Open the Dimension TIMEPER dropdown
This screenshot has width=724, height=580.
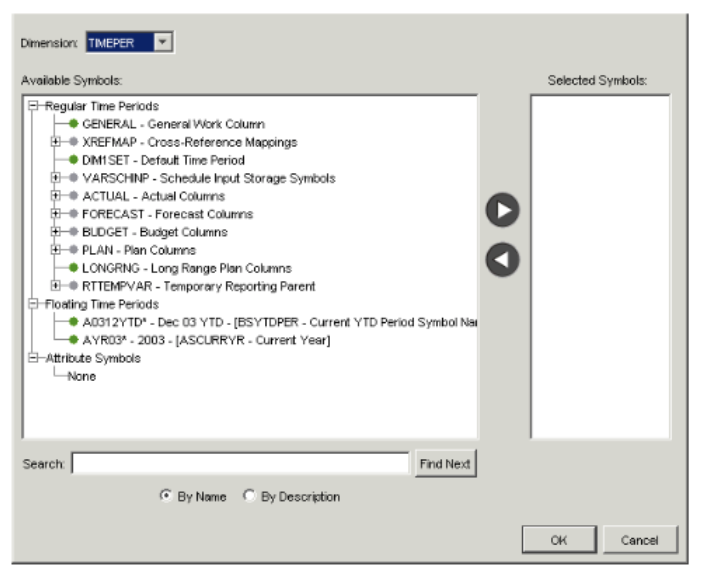pyautogui.click(x=165, y=42)
